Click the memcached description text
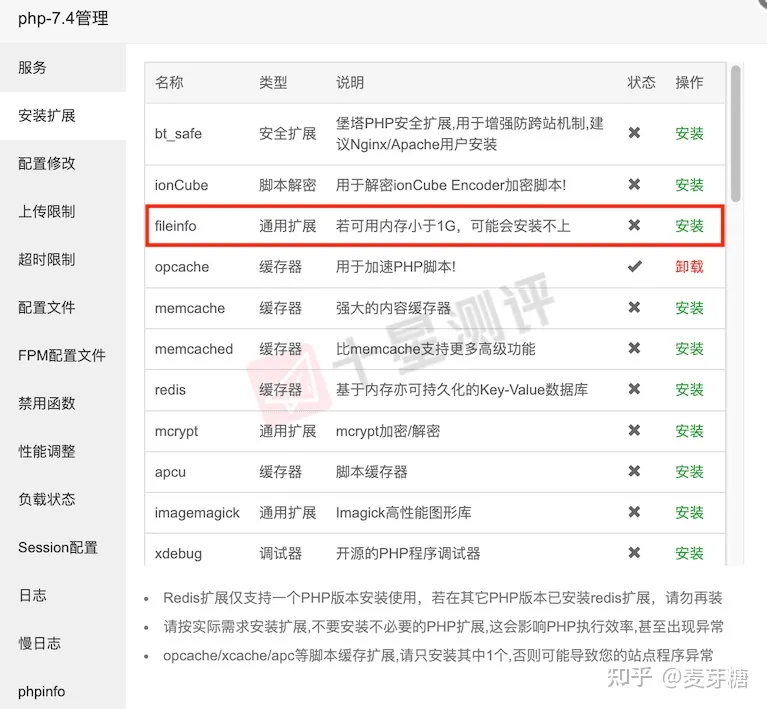The image size is (767, 709). [x=435, y=349]
